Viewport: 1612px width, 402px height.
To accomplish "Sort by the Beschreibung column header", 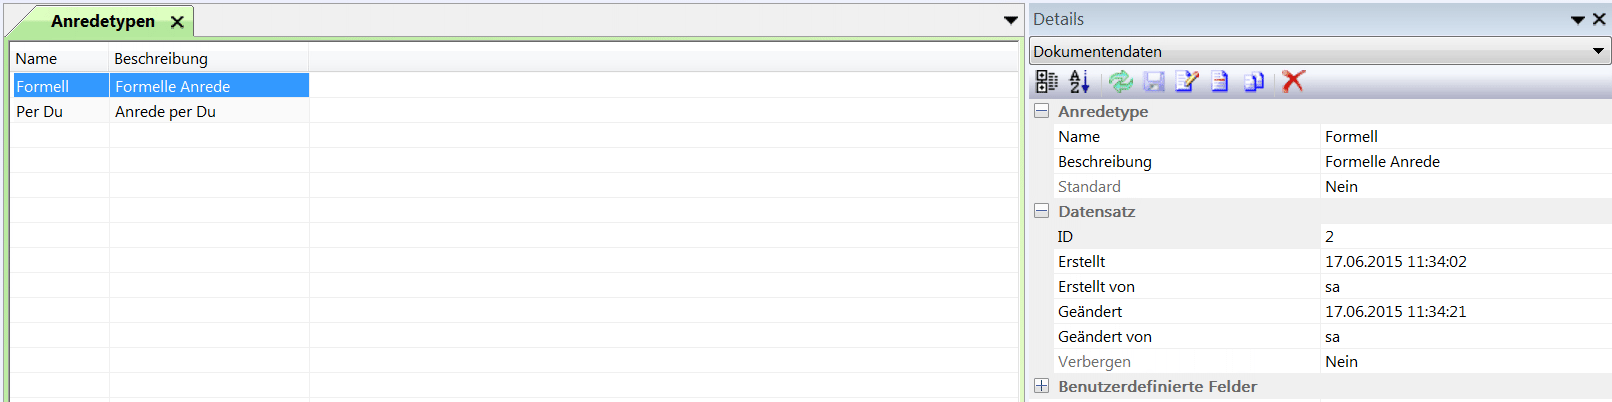I will pos(161,58).
